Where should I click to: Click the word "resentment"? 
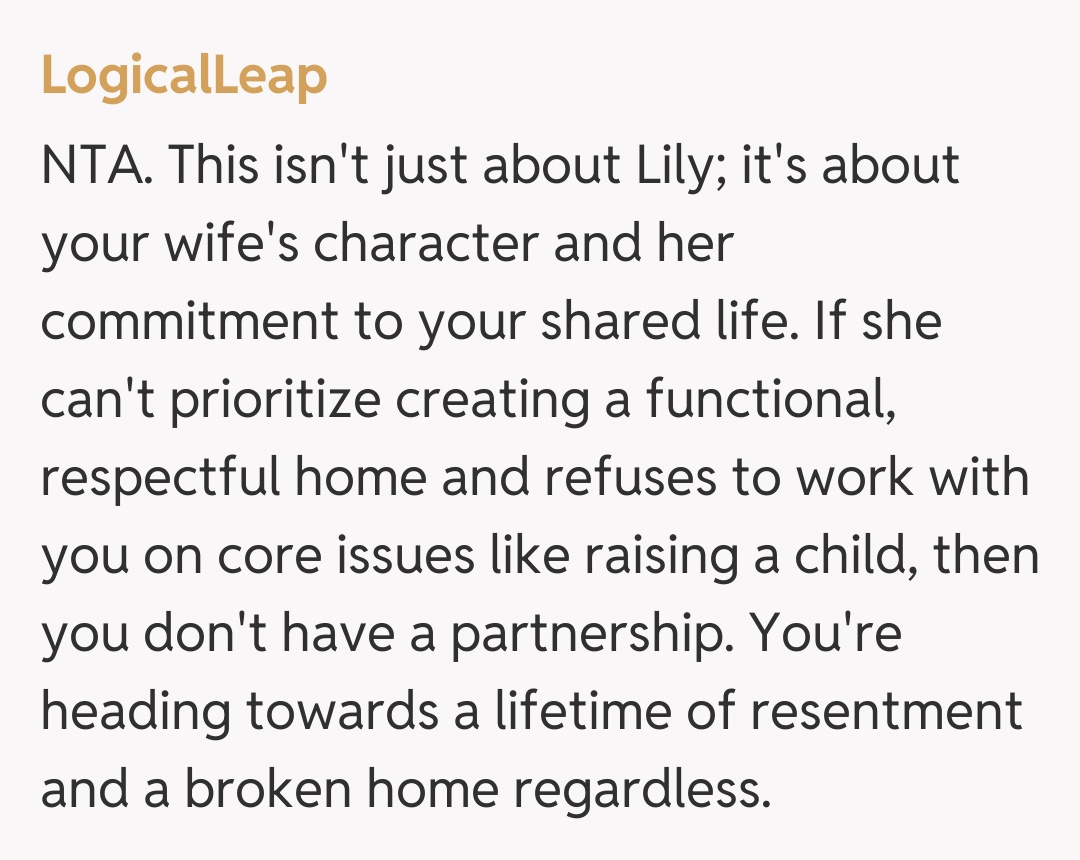click(887, 713)
